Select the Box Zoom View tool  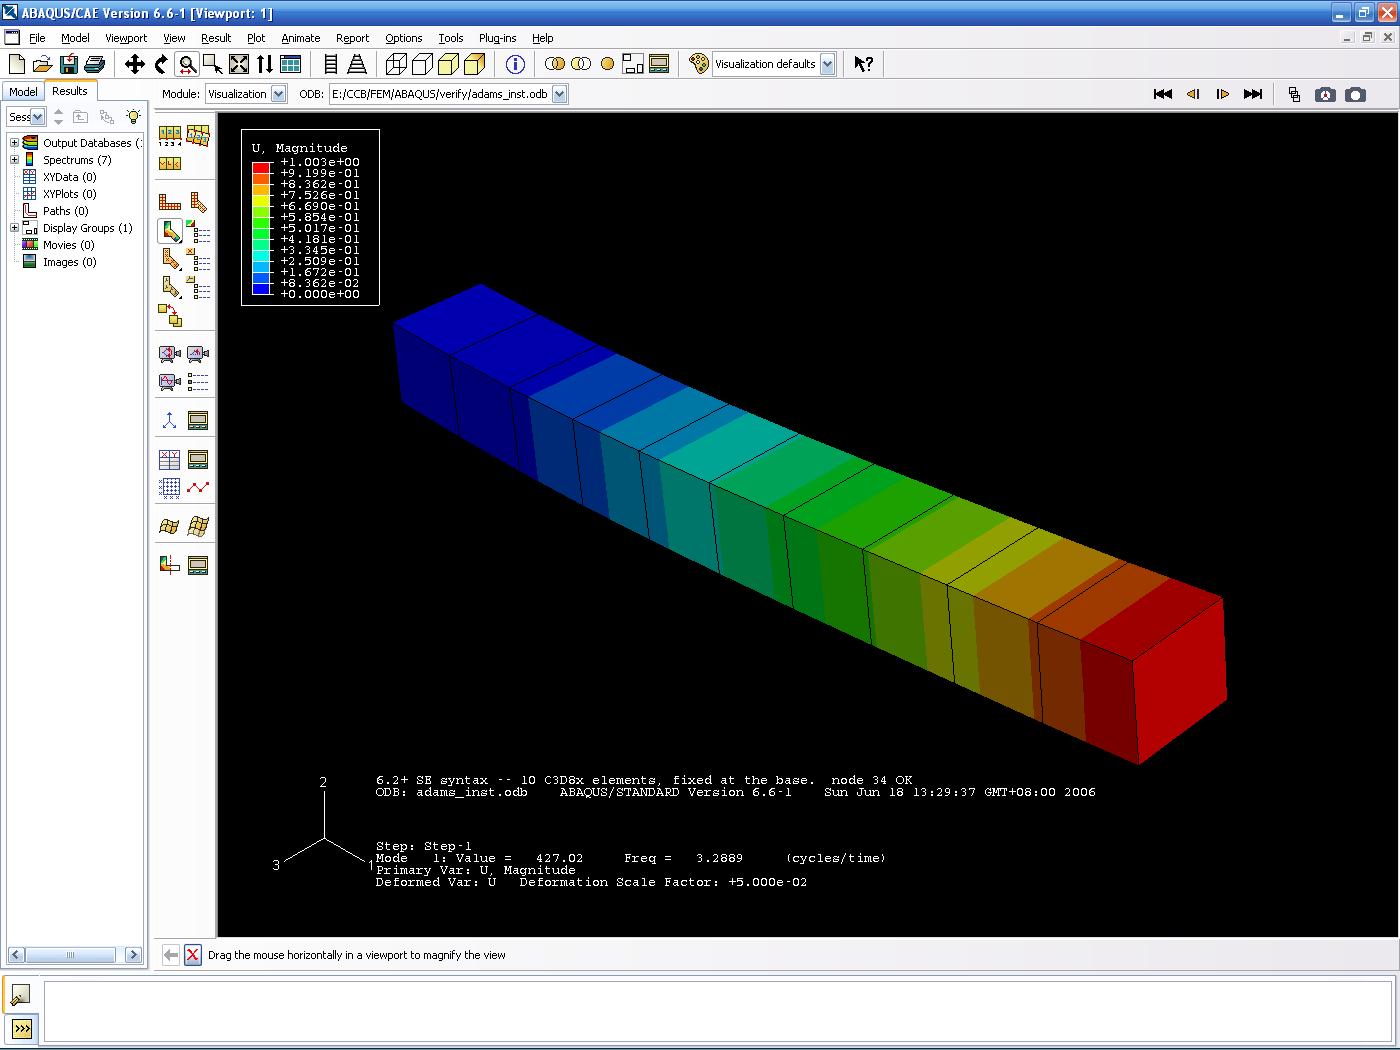(x=212, y=65)
